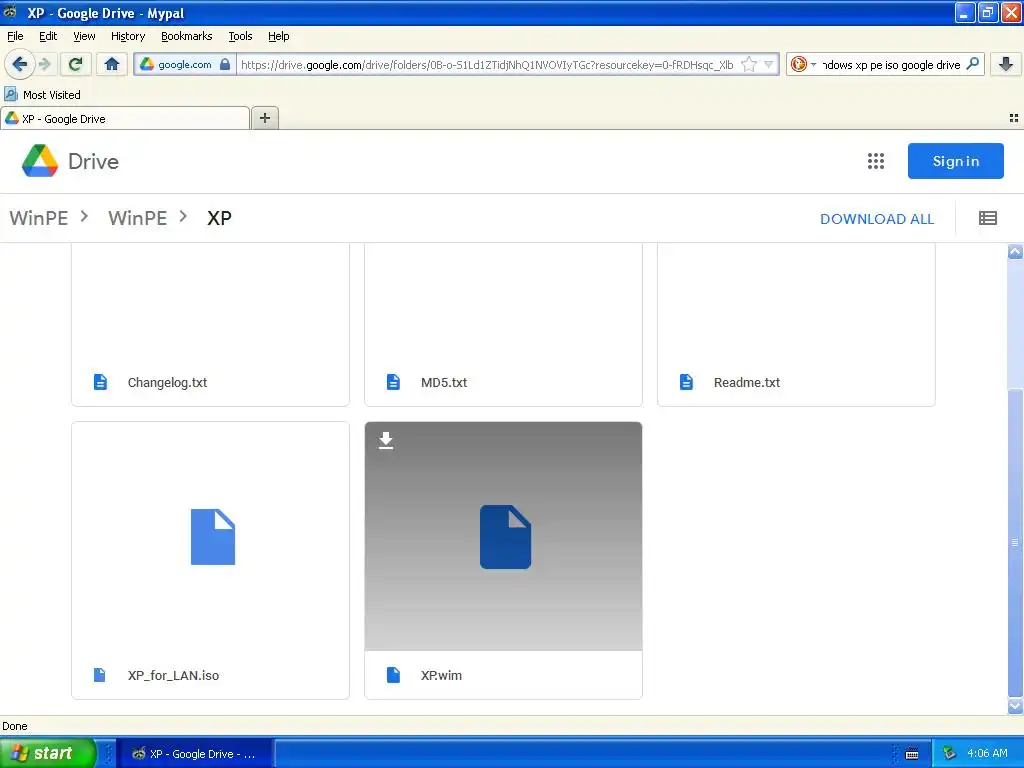Click the scrollbar up arrow
Screen dimensions: 1024x768
[x=1015, y=252]
